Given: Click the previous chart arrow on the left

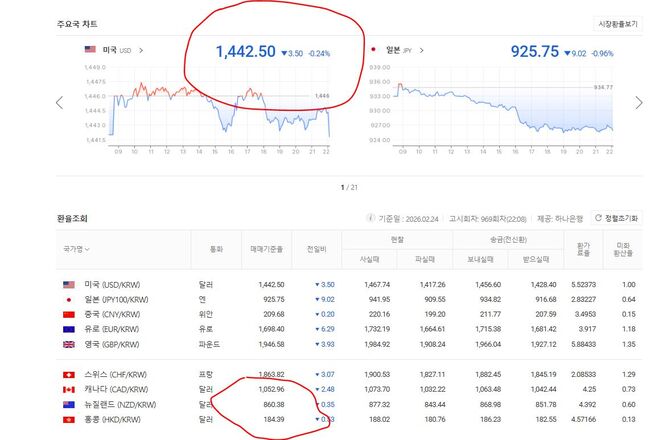Looking at the screenshot, I should point(59,102).
